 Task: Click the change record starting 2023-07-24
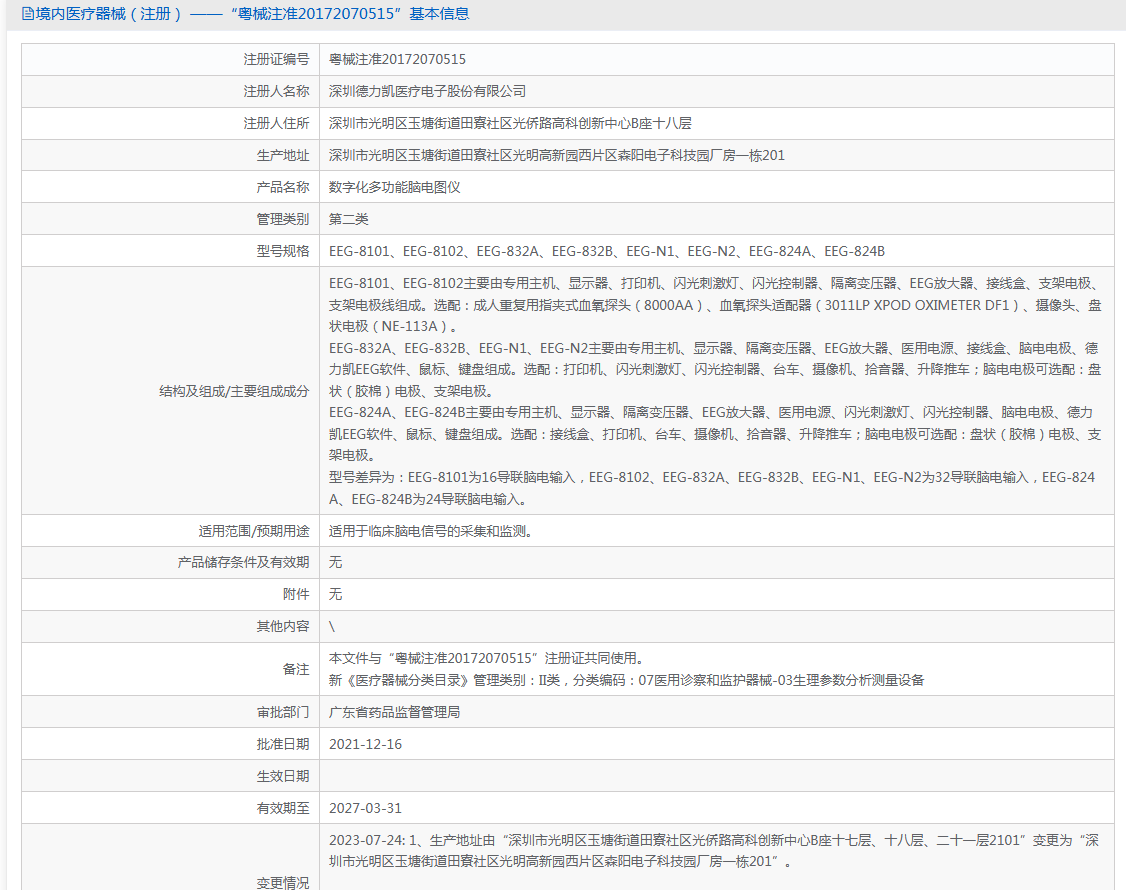pyautogui.click(x=714, y=851)
